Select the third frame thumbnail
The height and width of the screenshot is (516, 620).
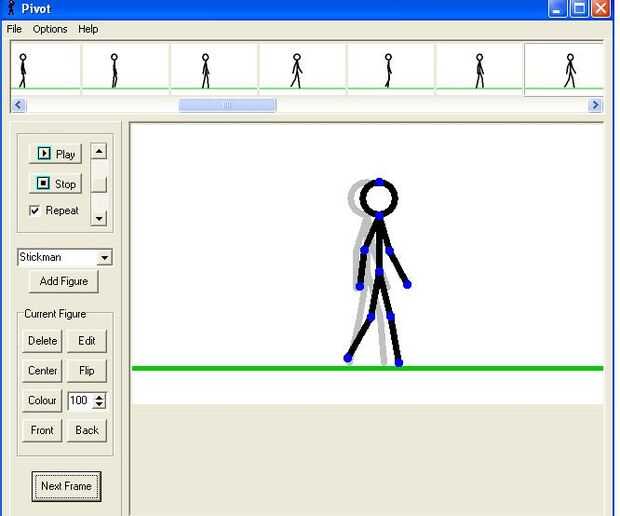[x=214, y=69]
